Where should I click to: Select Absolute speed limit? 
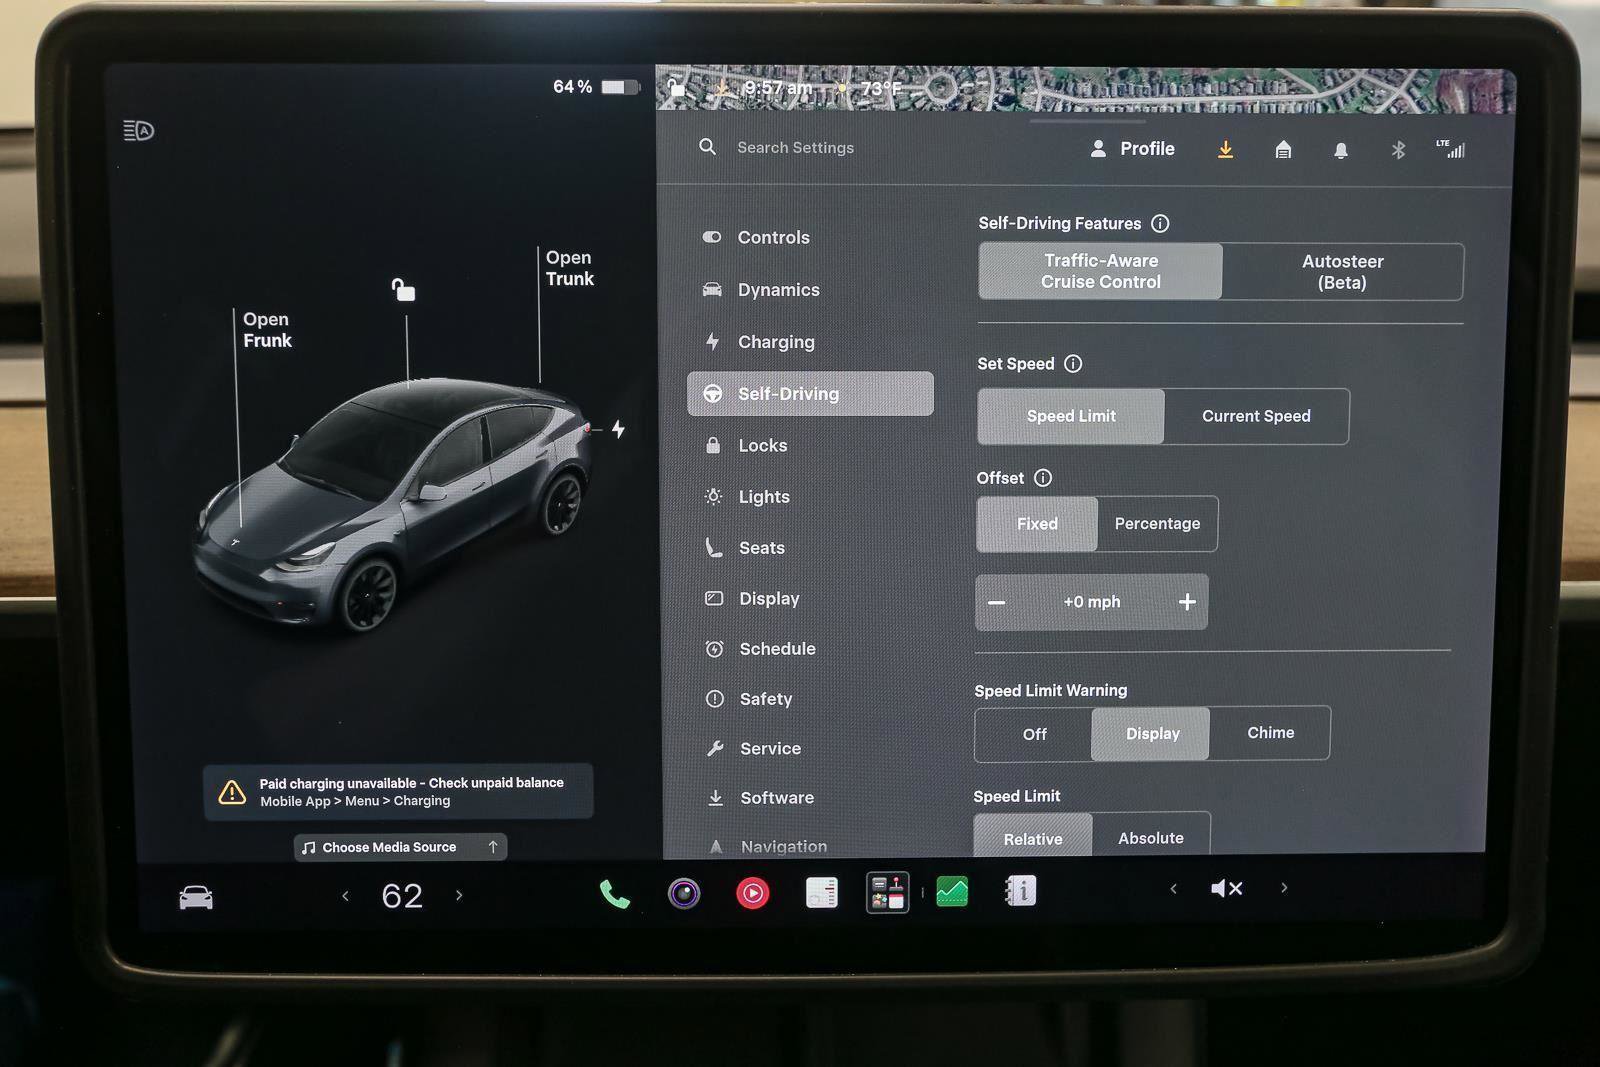(x=1150, y=836)
